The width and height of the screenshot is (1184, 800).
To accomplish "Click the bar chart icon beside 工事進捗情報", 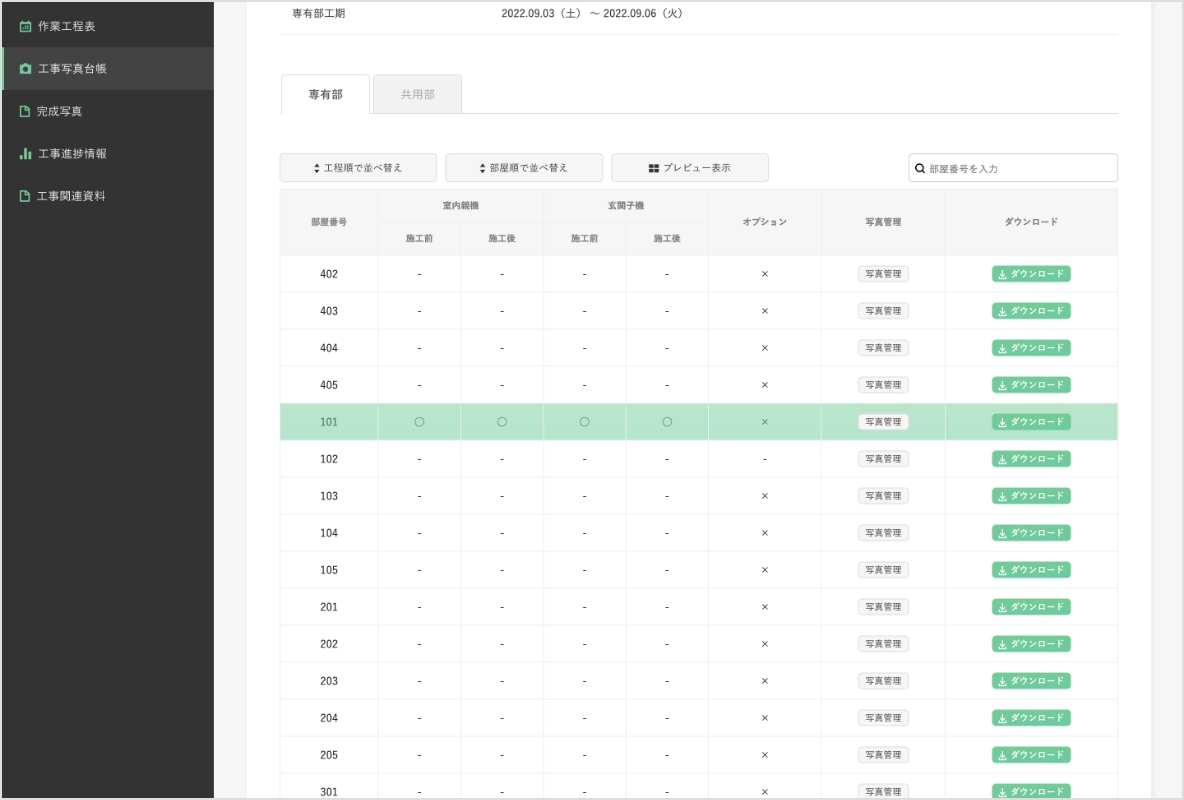I will pos(25,154).
